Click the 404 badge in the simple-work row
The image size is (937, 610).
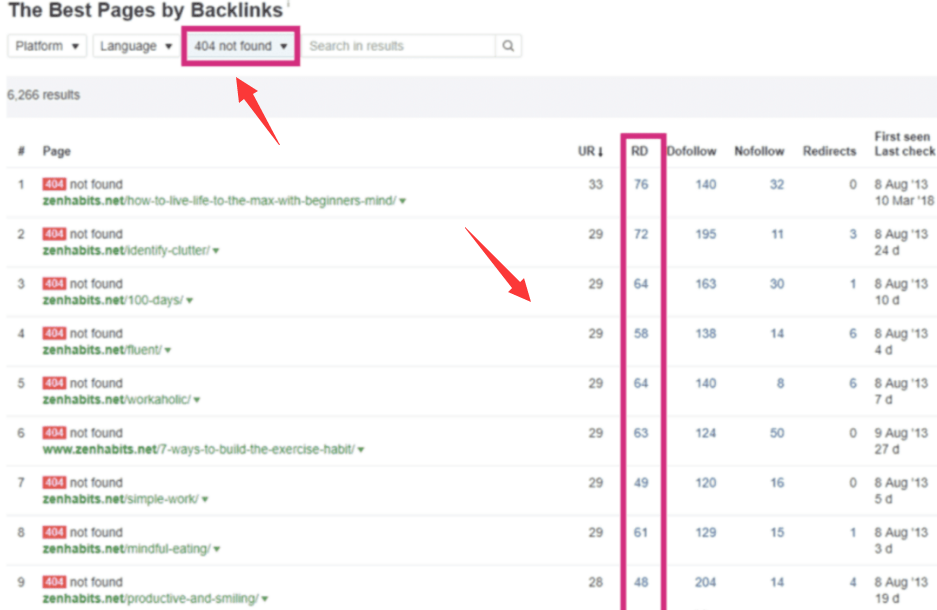(x=54, y=482)
